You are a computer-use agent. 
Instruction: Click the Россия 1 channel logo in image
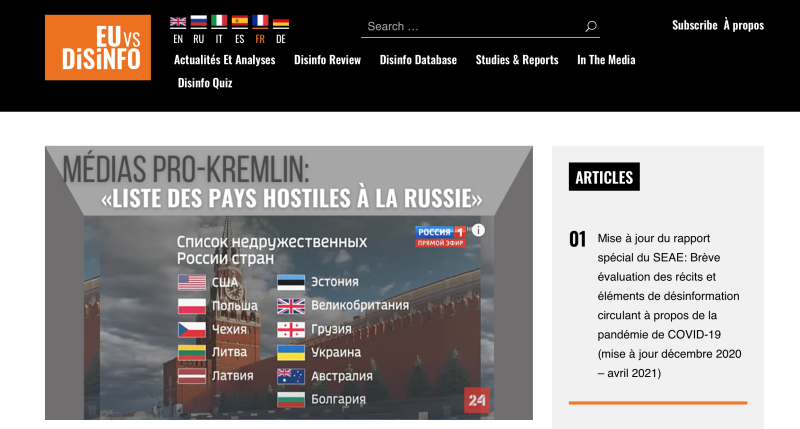click(x=440, y=237)
